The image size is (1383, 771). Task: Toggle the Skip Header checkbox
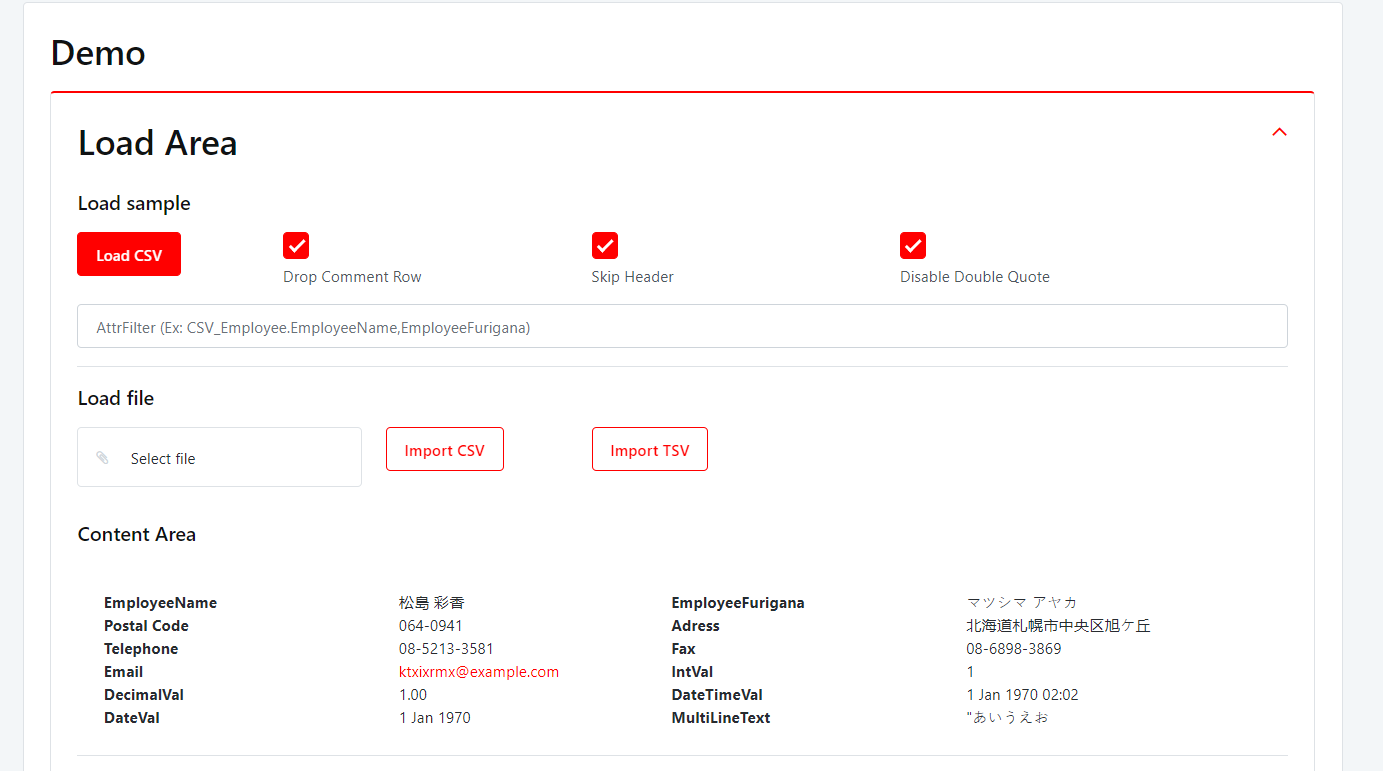[x=605, y=245]
